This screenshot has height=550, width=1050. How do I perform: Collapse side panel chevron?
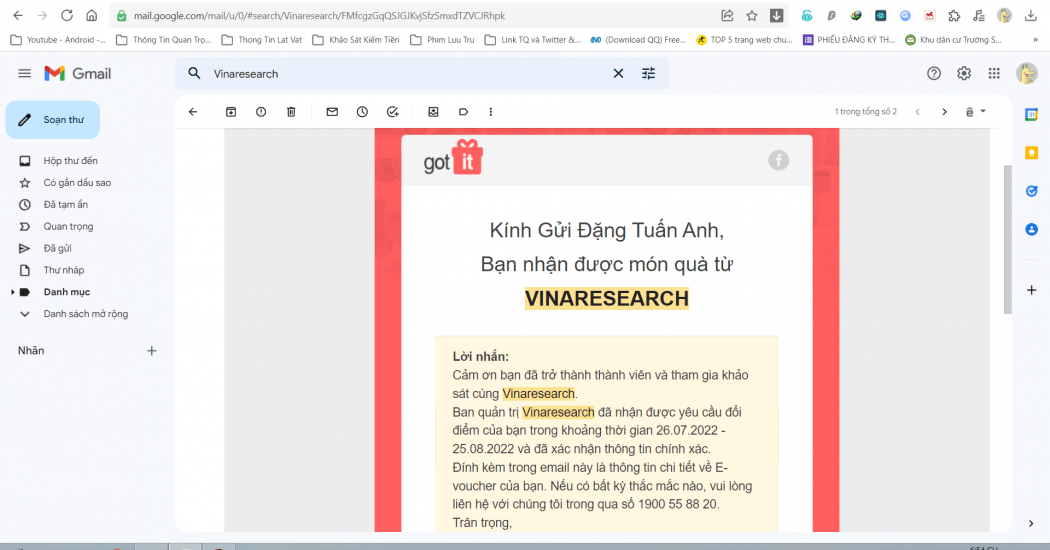(1031, 523)
